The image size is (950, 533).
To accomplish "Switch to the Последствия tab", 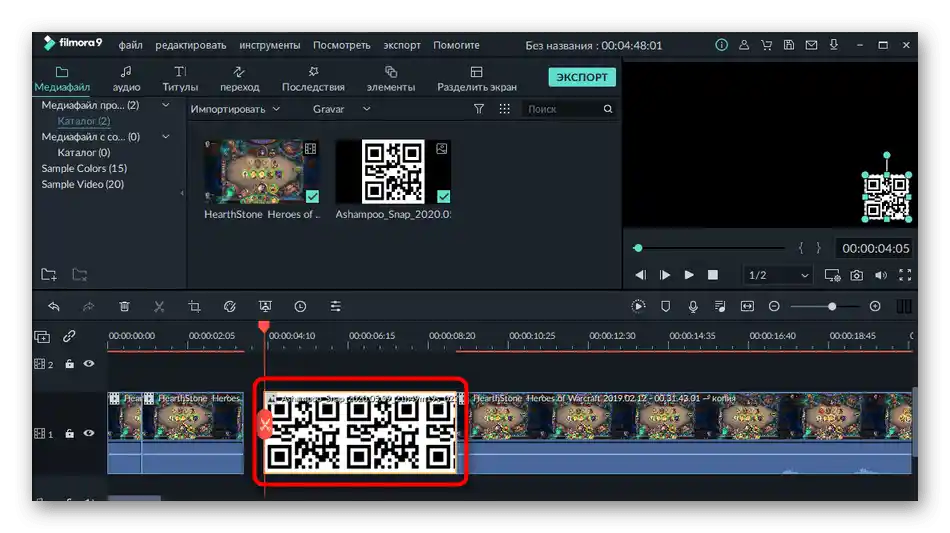I will [x=313, y=79].
